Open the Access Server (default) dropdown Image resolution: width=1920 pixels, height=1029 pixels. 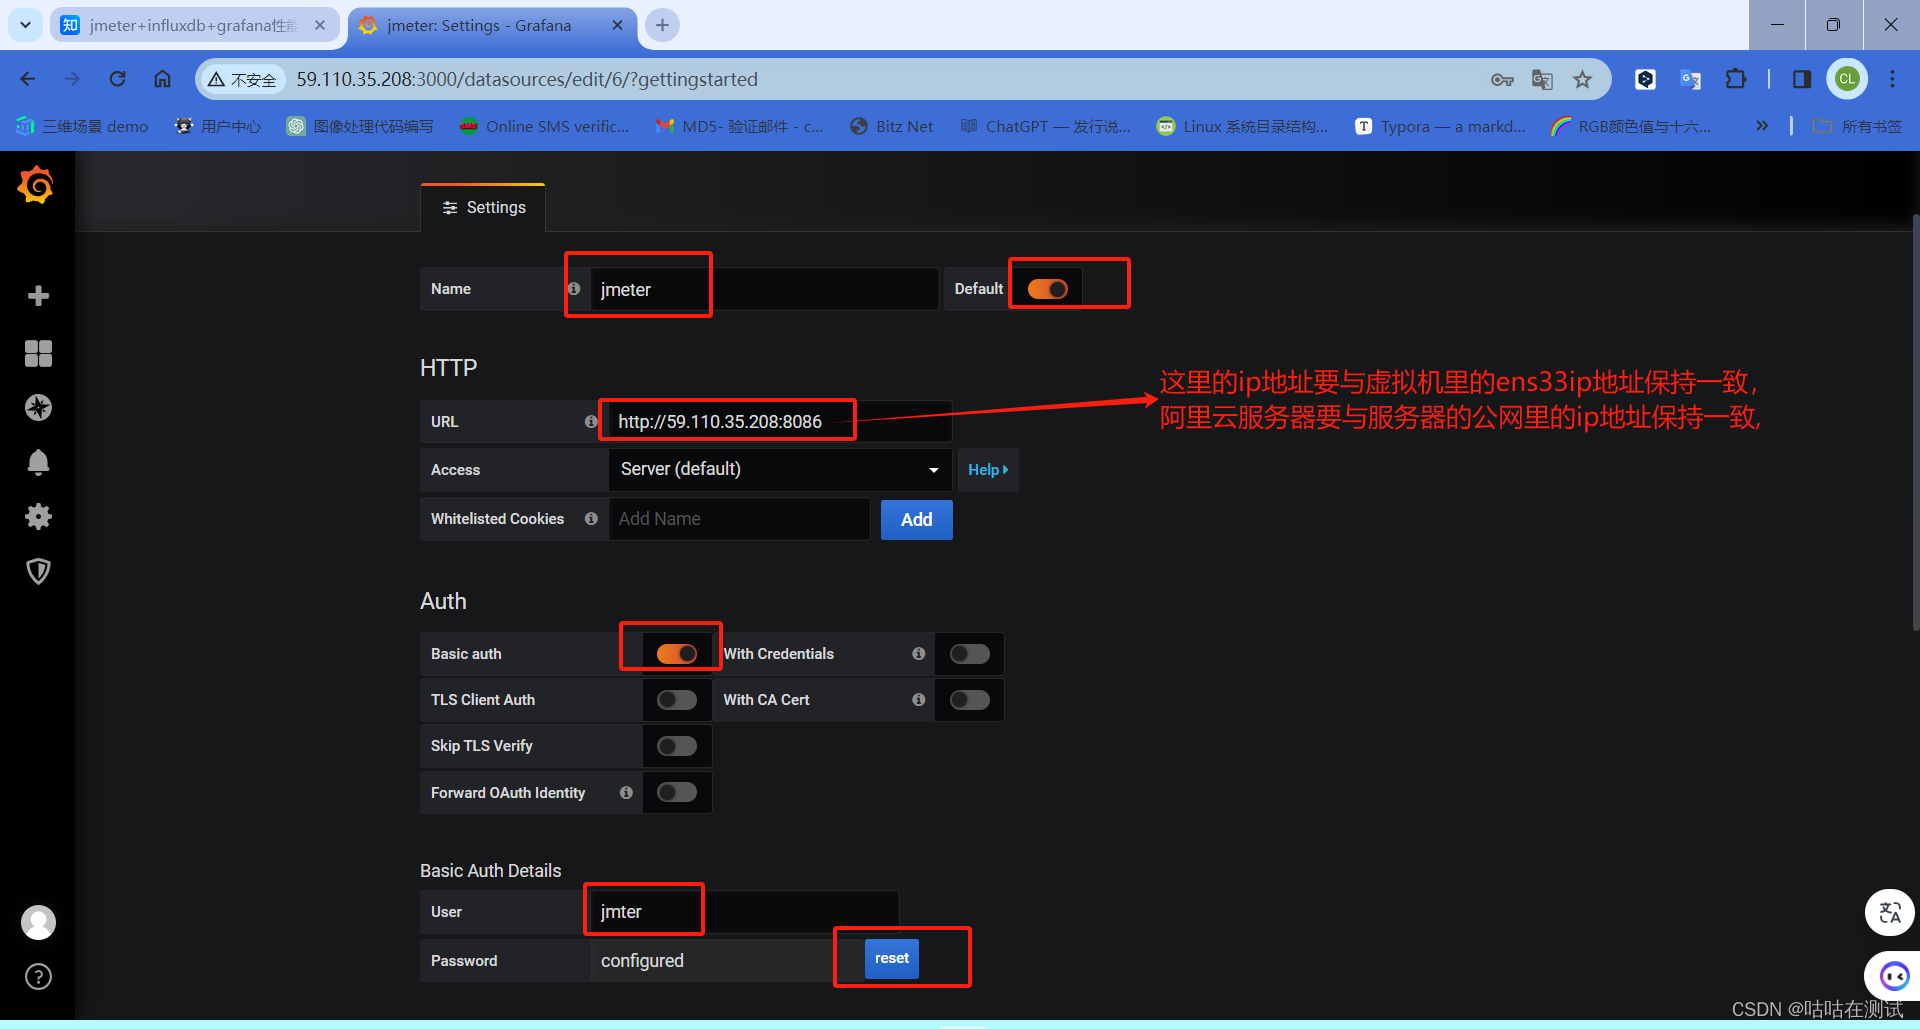click(x=780, y=470)
